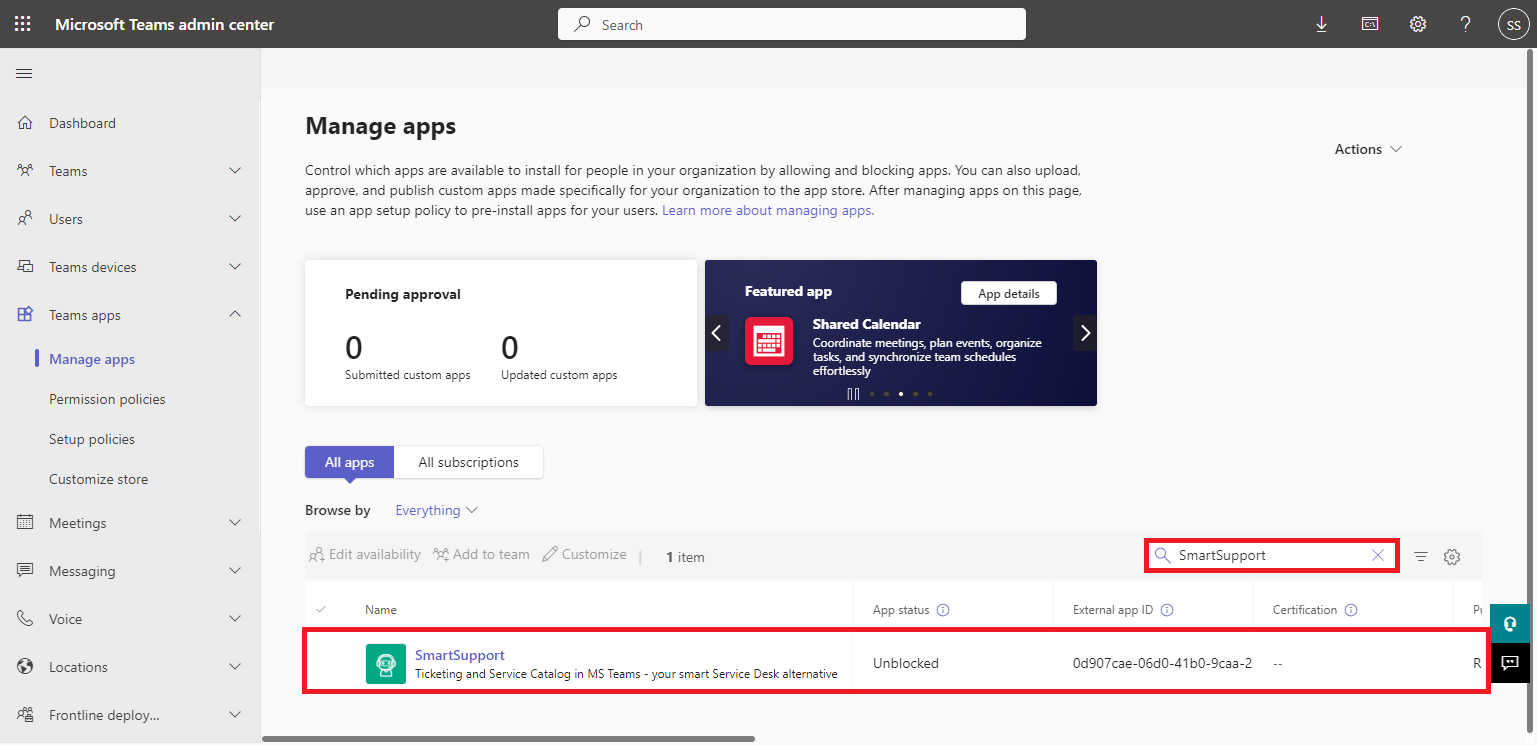Show next featured app

point(1085,333)
